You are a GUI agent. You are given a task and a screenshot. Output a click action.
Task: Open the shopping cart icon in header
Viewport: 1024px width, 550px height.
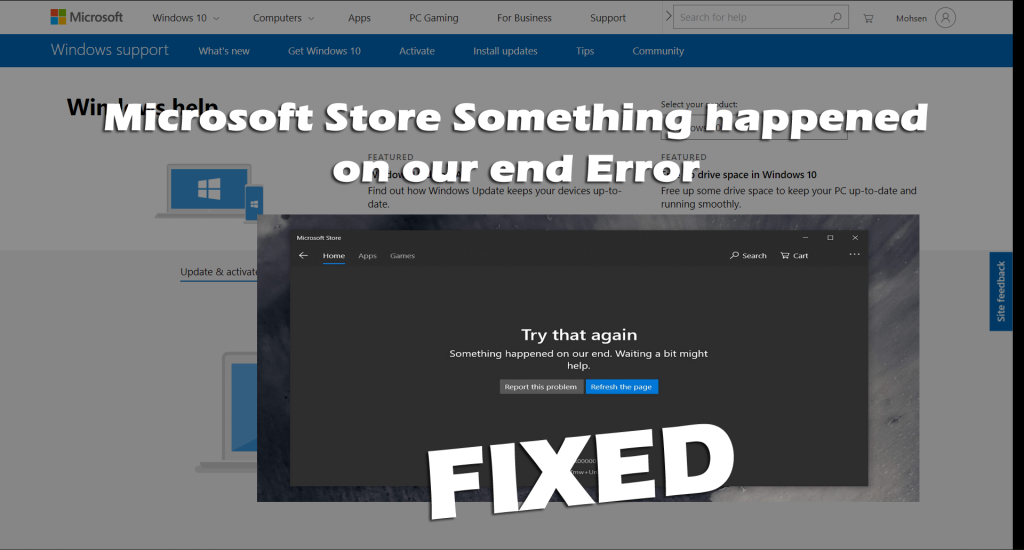coord(868,18)
